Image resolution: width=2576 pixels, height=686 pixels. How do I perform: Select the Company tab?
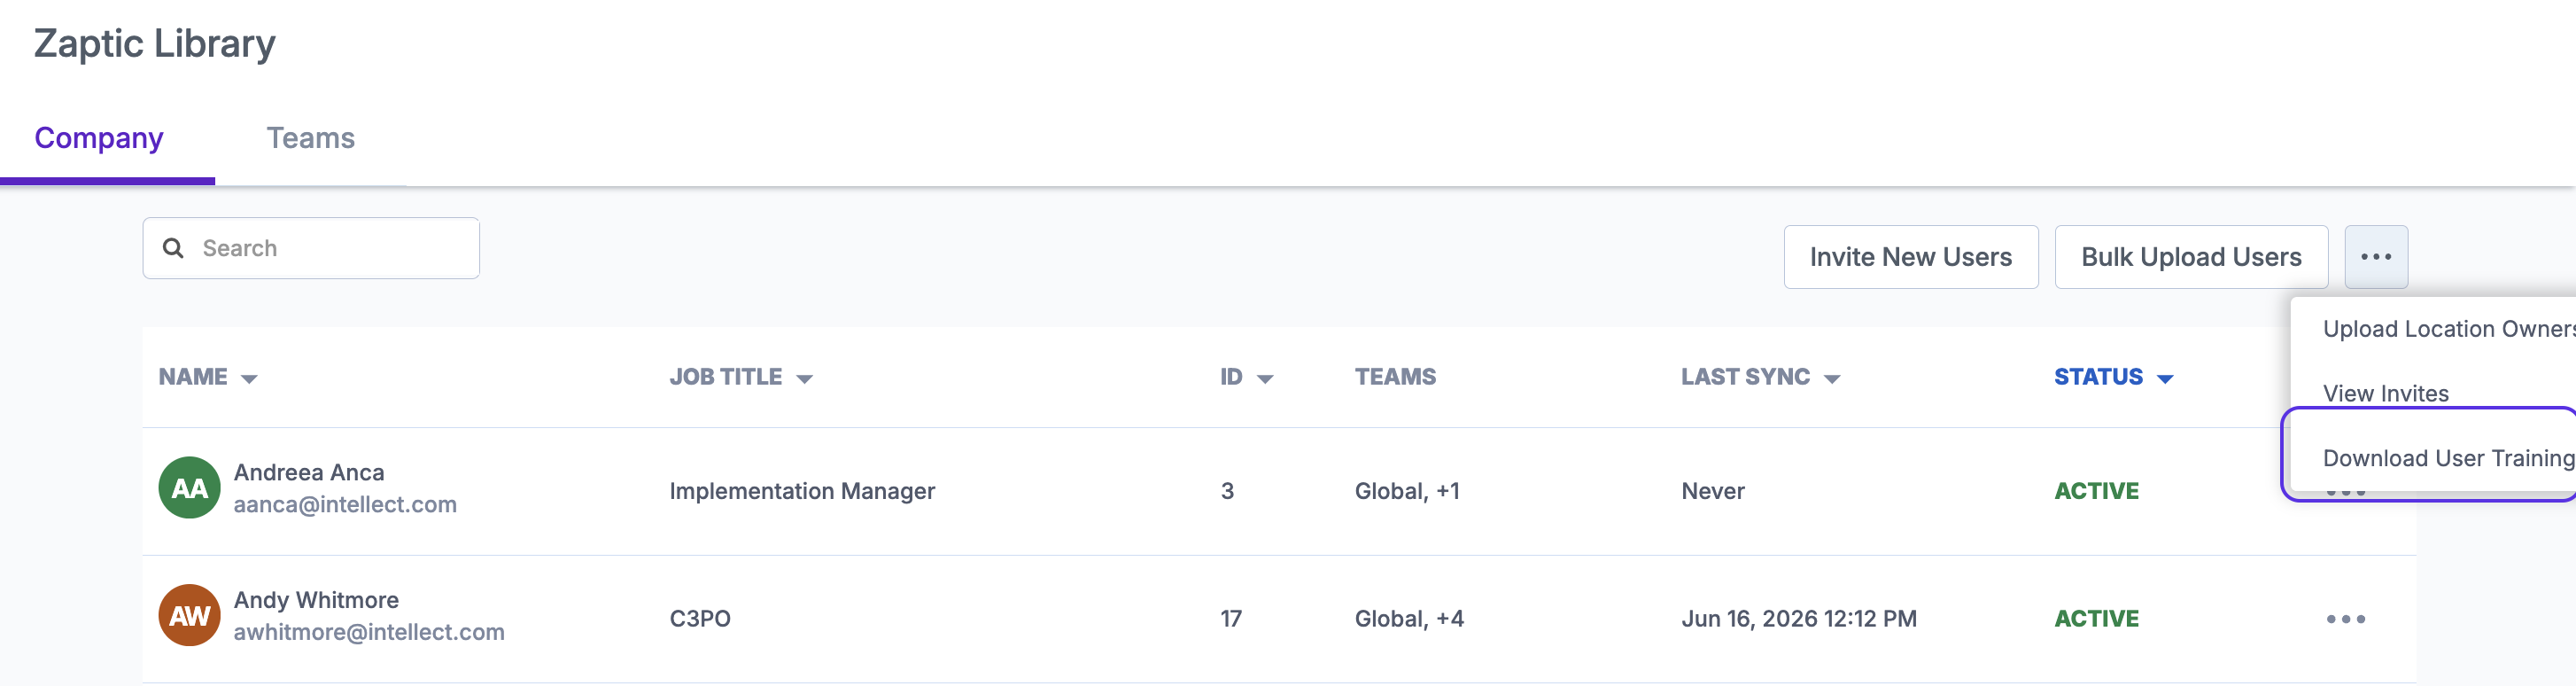coord(99,138)
